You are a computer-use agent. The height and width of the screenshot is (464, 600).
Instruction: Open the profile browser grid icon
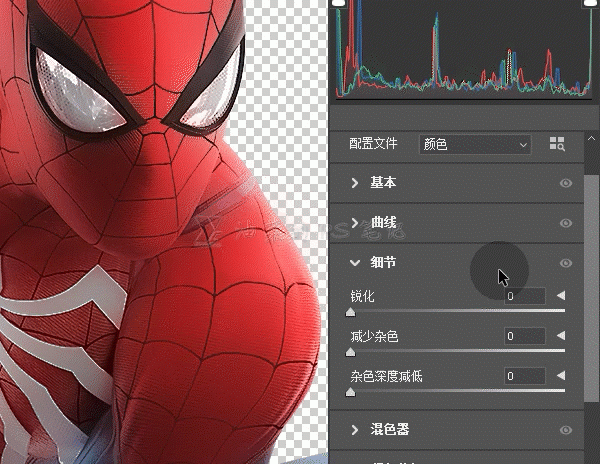(x=557, y=144)
